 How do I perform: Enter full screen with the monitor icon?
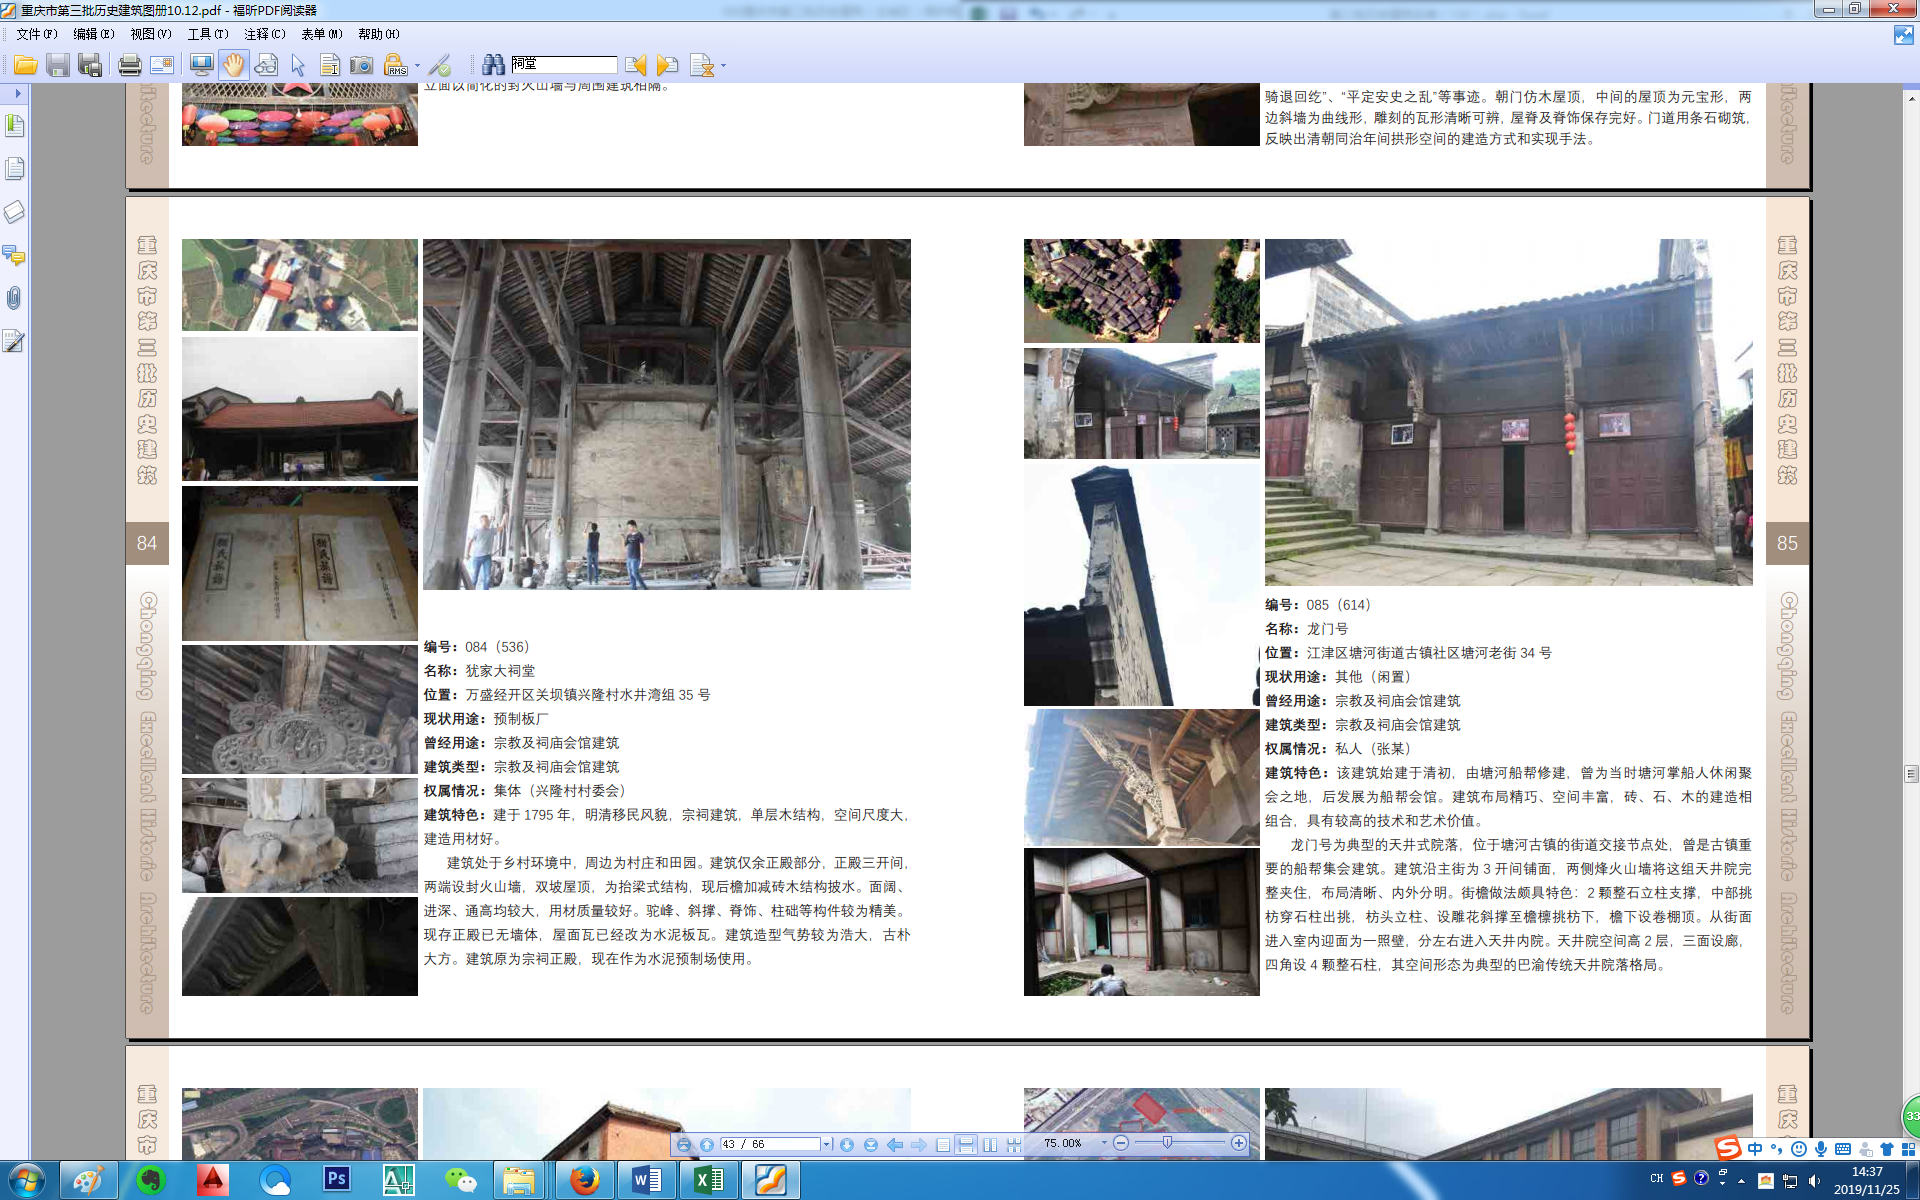[x=201, y=65]
